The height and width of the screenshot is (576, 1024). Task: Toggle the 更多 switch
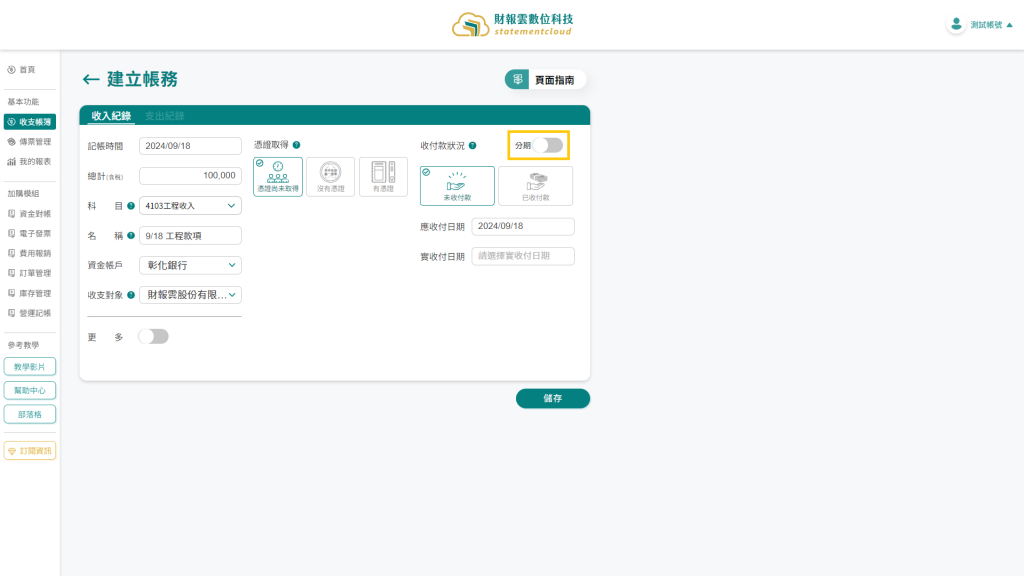(x=153, y=336)
